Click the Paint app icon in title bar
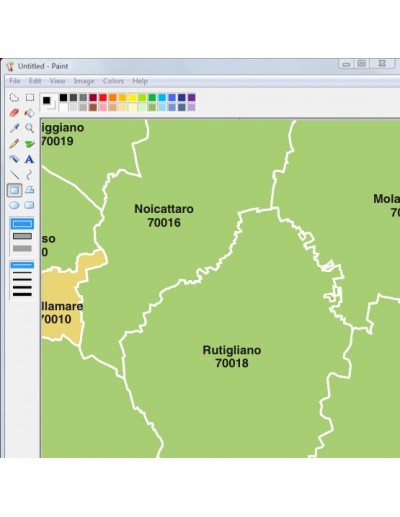This screenshot has height=517, width=400. [x=10, y=66]
